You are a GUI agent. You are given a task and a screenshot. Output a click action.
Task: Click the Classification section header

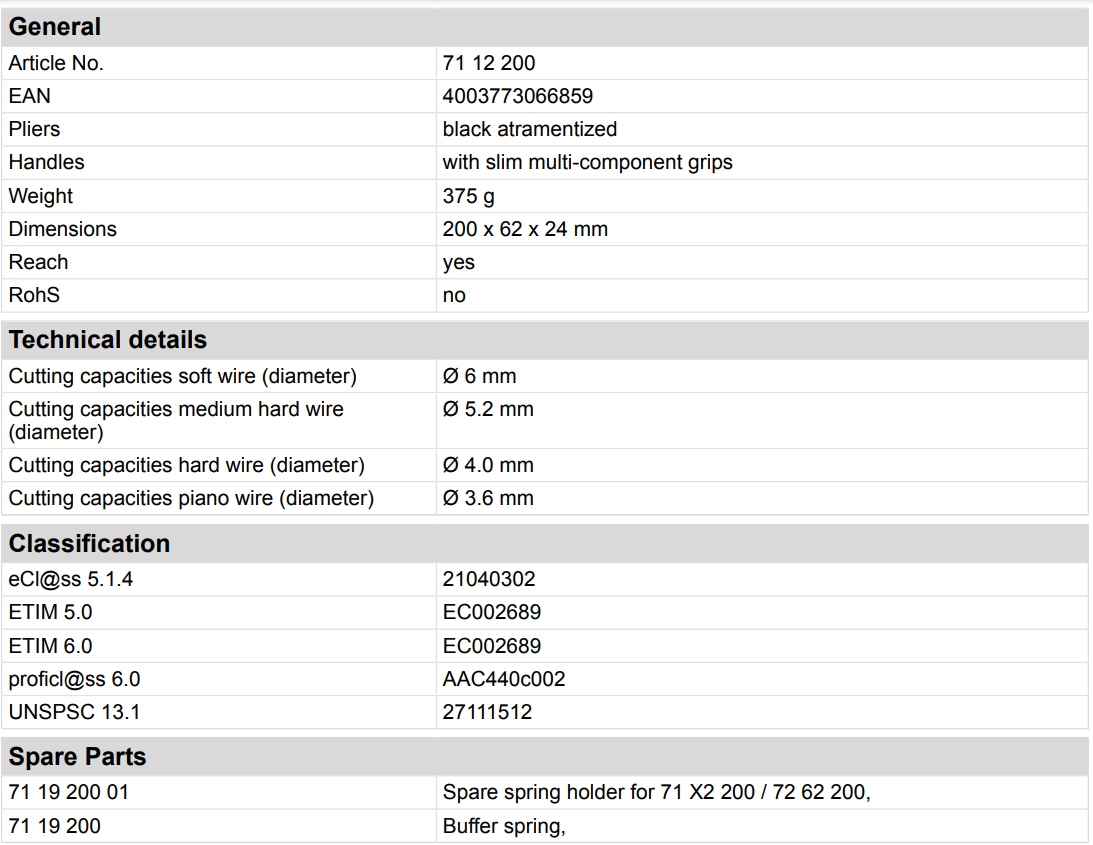(89, 544)
